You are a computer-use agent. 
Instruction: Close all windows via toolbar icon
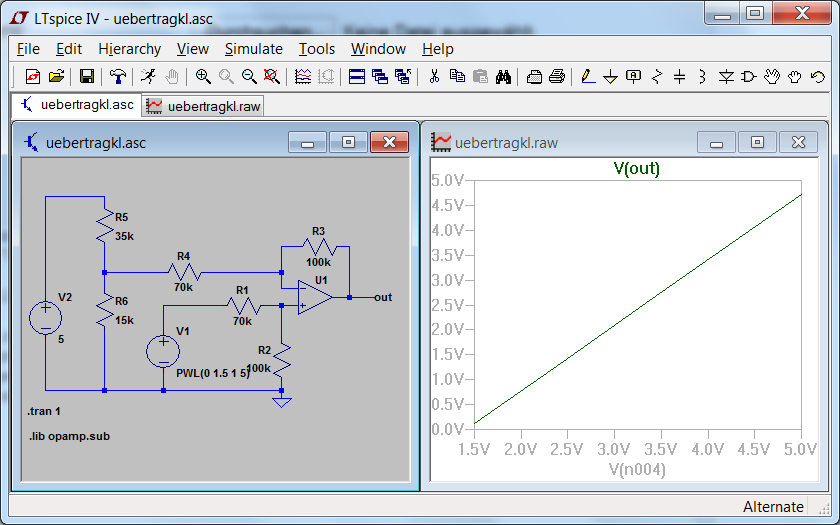click(x=403, y=77)
